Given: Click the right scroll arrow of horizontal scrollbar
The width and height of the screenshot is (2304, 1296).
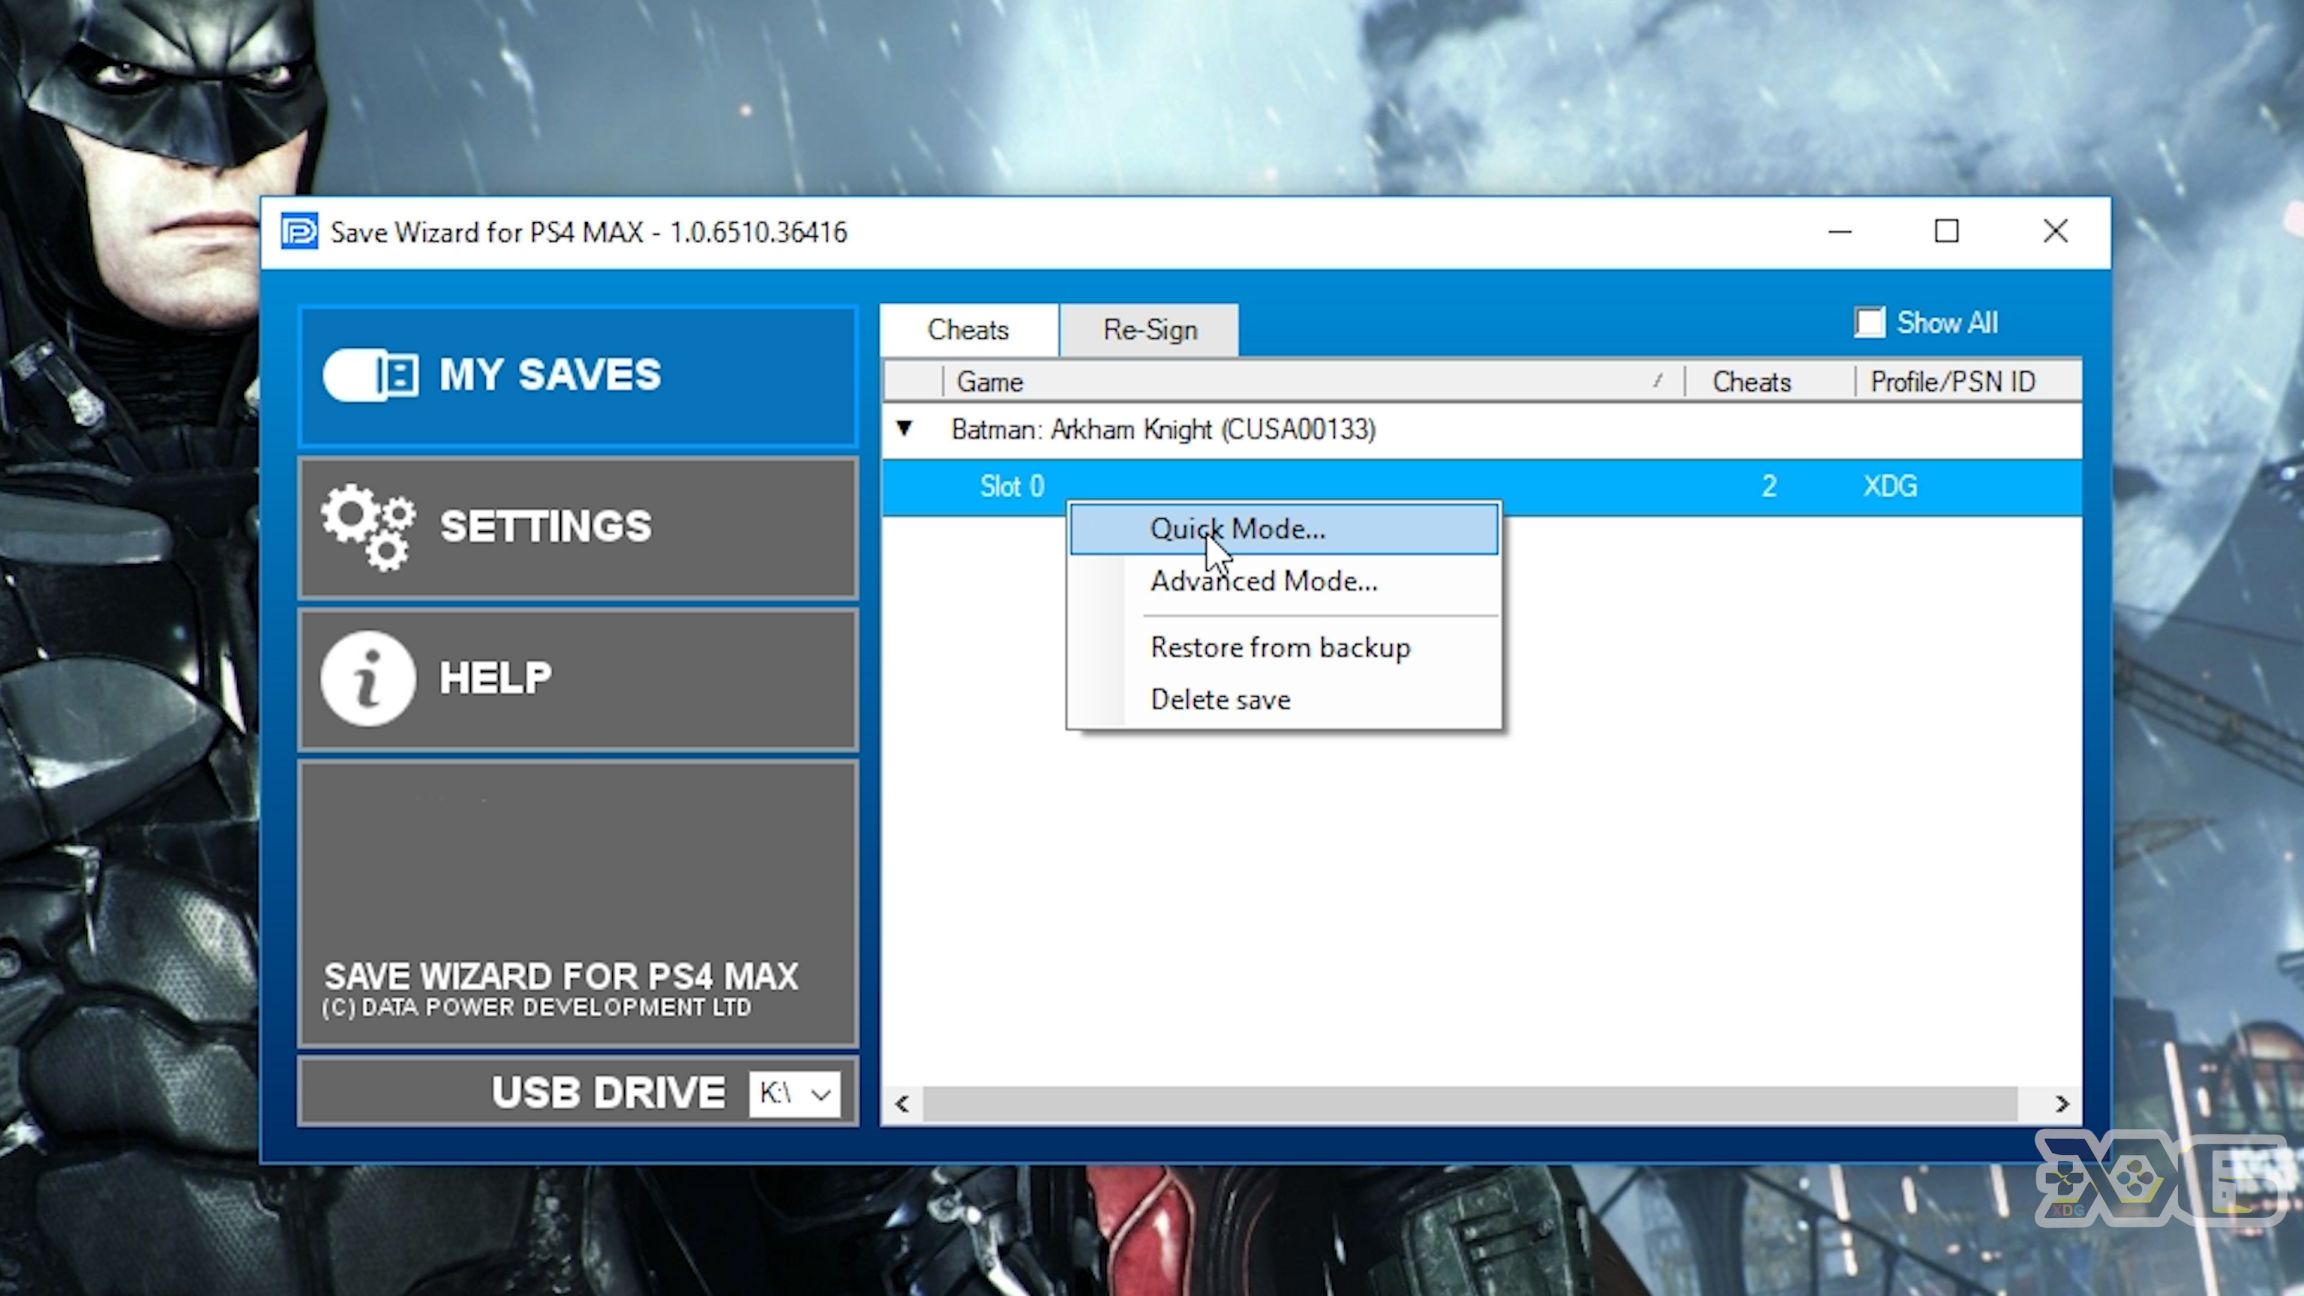Looking at the screenshot, I should 2062,1104.
